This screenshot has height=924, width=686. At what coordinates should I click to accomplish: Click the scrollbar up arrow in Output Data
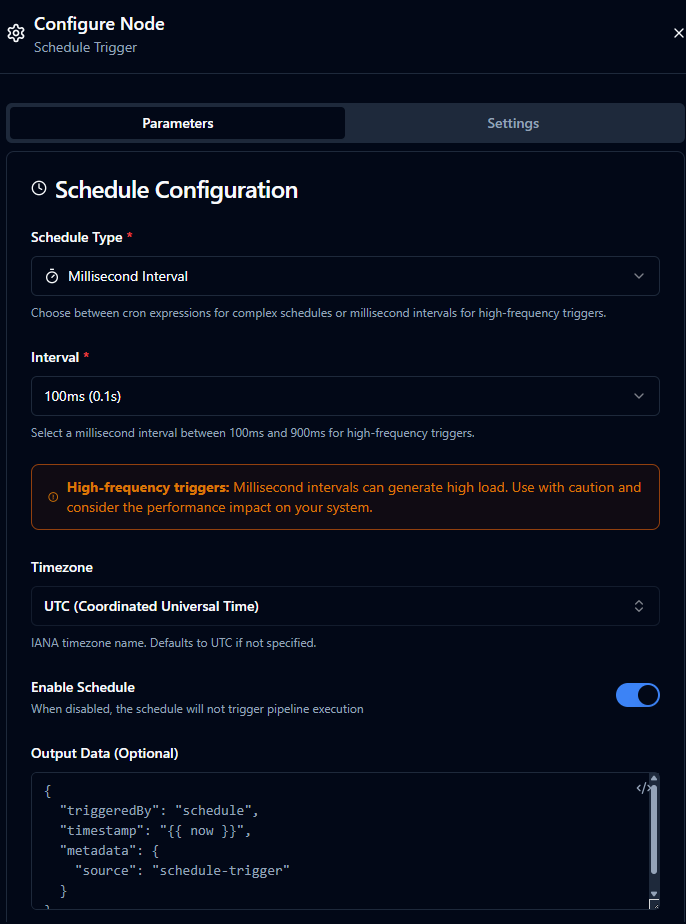654,780
